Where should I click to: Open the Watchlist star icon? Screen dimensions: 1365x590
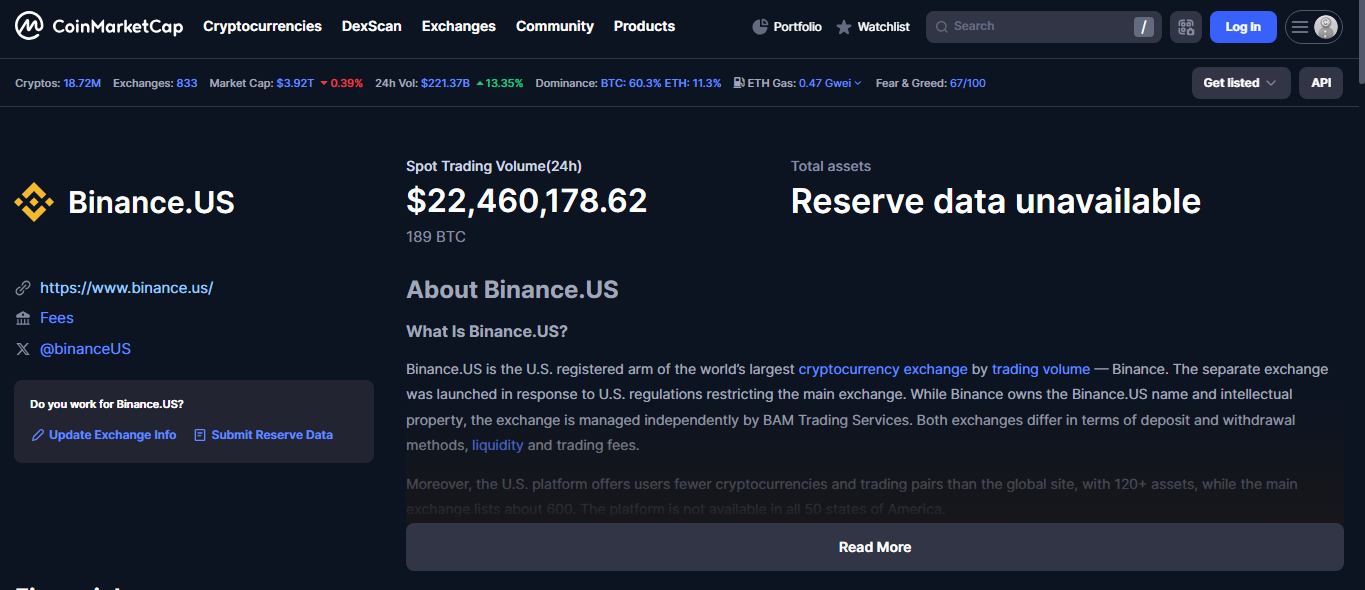(x=844, y=27)
